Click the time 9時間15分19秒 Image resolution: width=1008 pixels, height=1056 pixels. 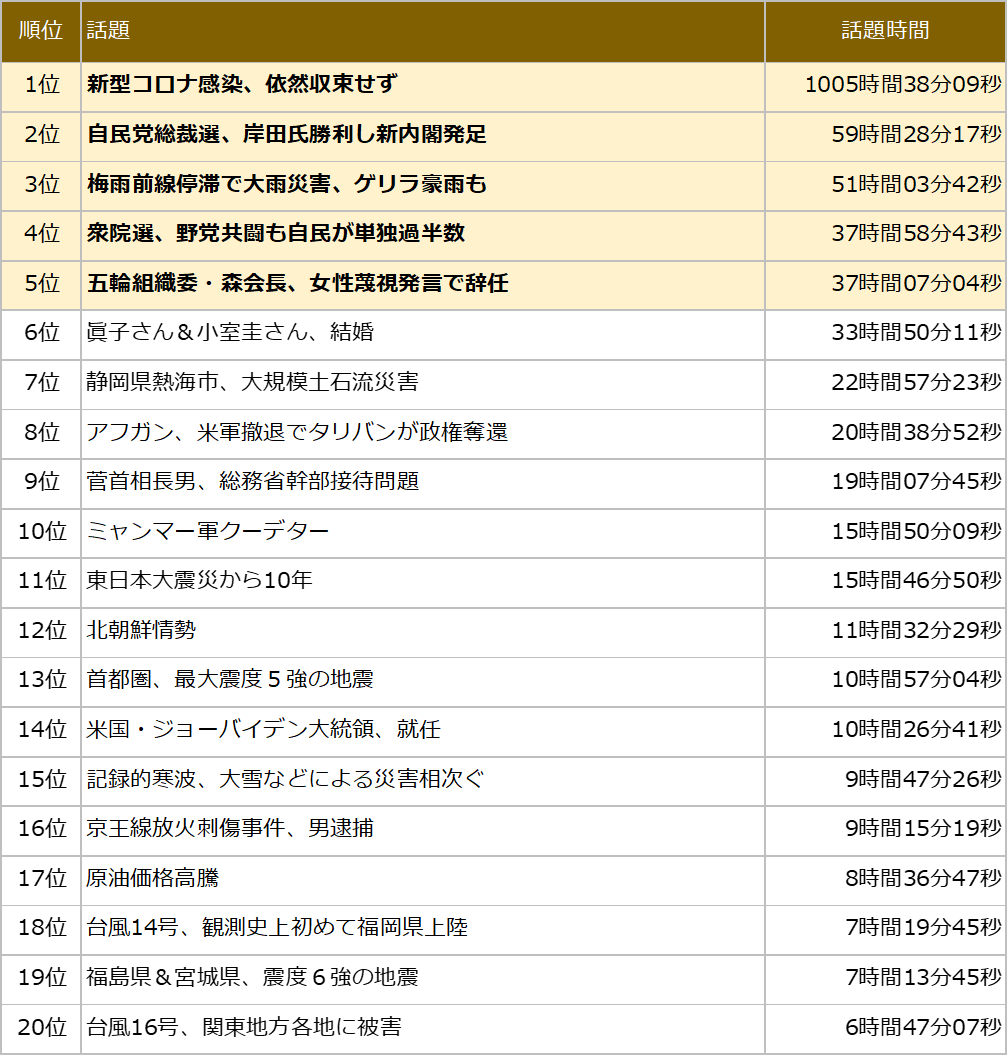point(923,828)
